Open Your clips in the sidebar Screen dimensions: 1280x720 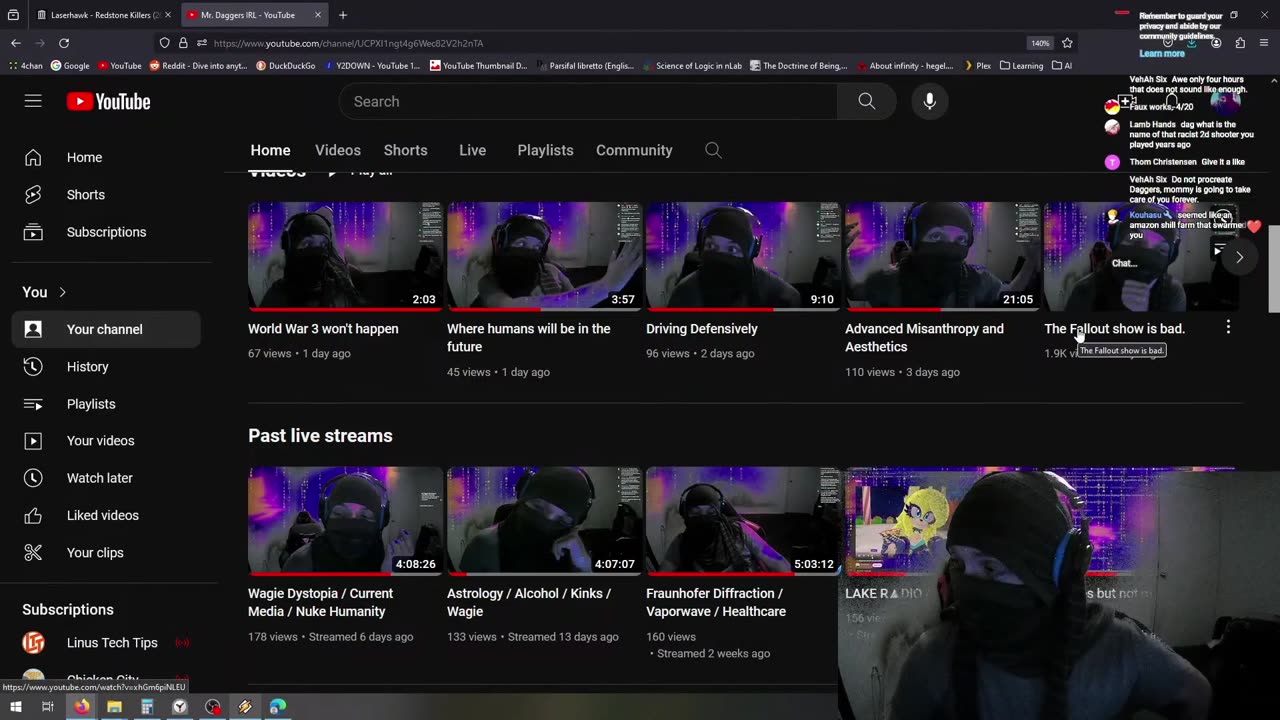106,552
